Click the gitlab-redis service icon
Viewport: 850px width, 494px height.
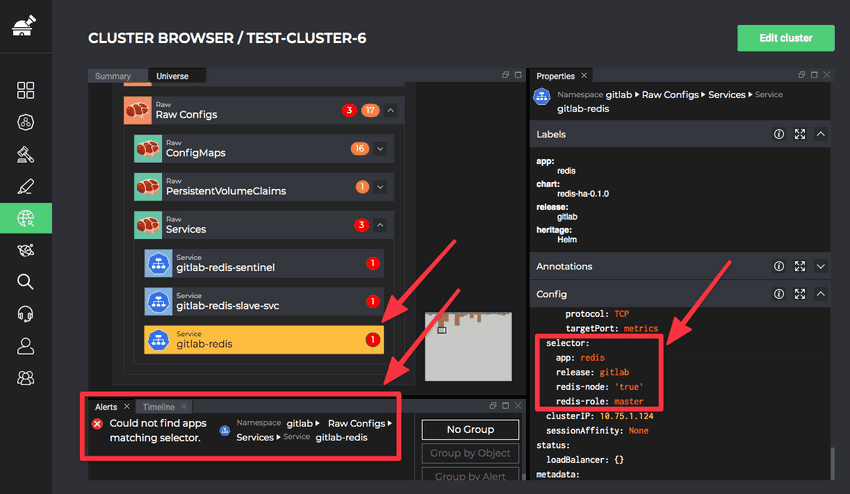(x=158, y=340)
